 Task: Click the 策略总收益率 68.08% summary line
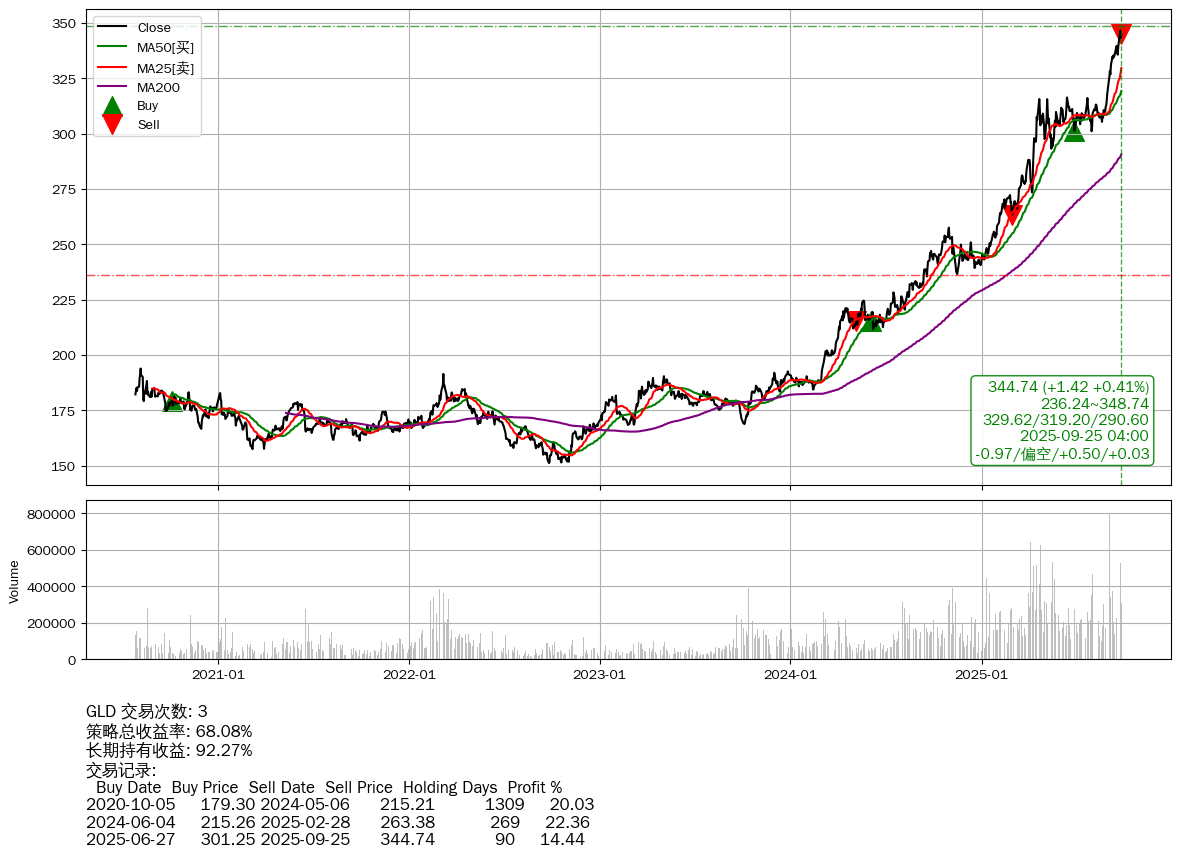click(169, 731)
